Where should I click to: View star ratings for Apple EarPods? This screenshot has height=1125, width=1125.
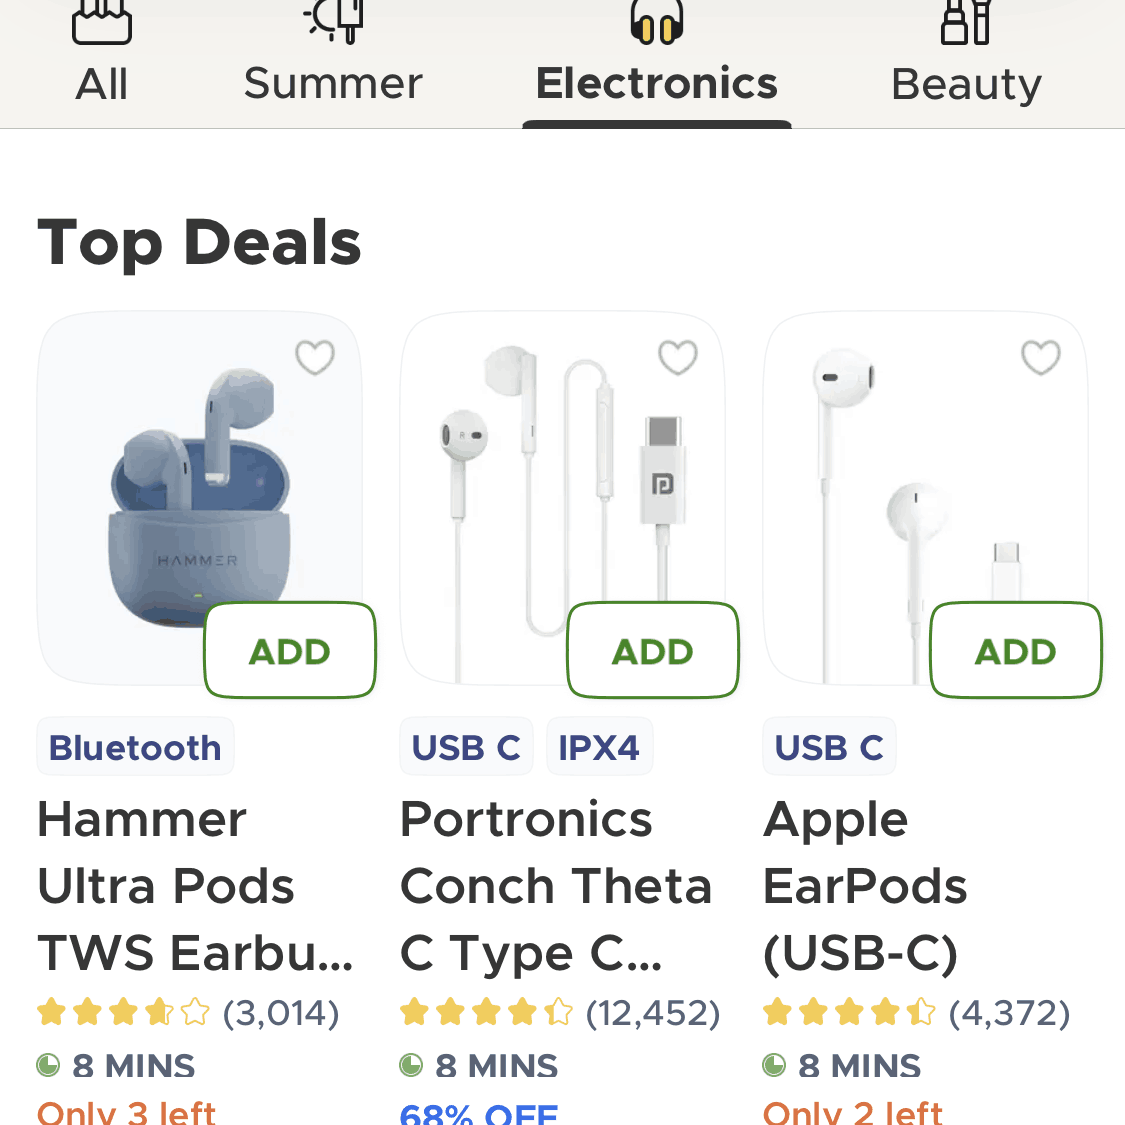point(849,1013)
